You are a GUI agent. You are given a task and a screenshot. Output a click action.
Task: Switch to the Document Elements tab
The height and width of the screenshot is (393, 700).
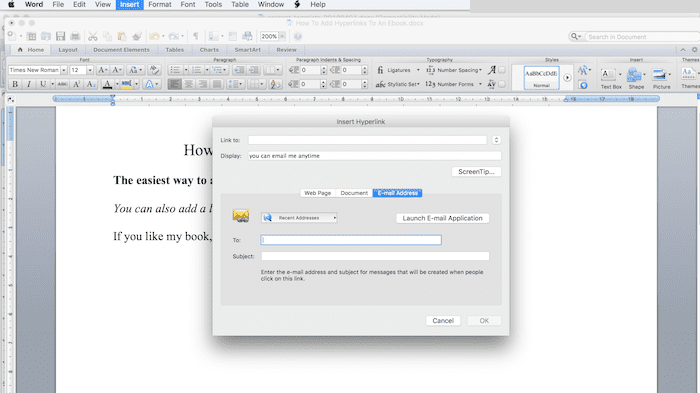(121, 50)
